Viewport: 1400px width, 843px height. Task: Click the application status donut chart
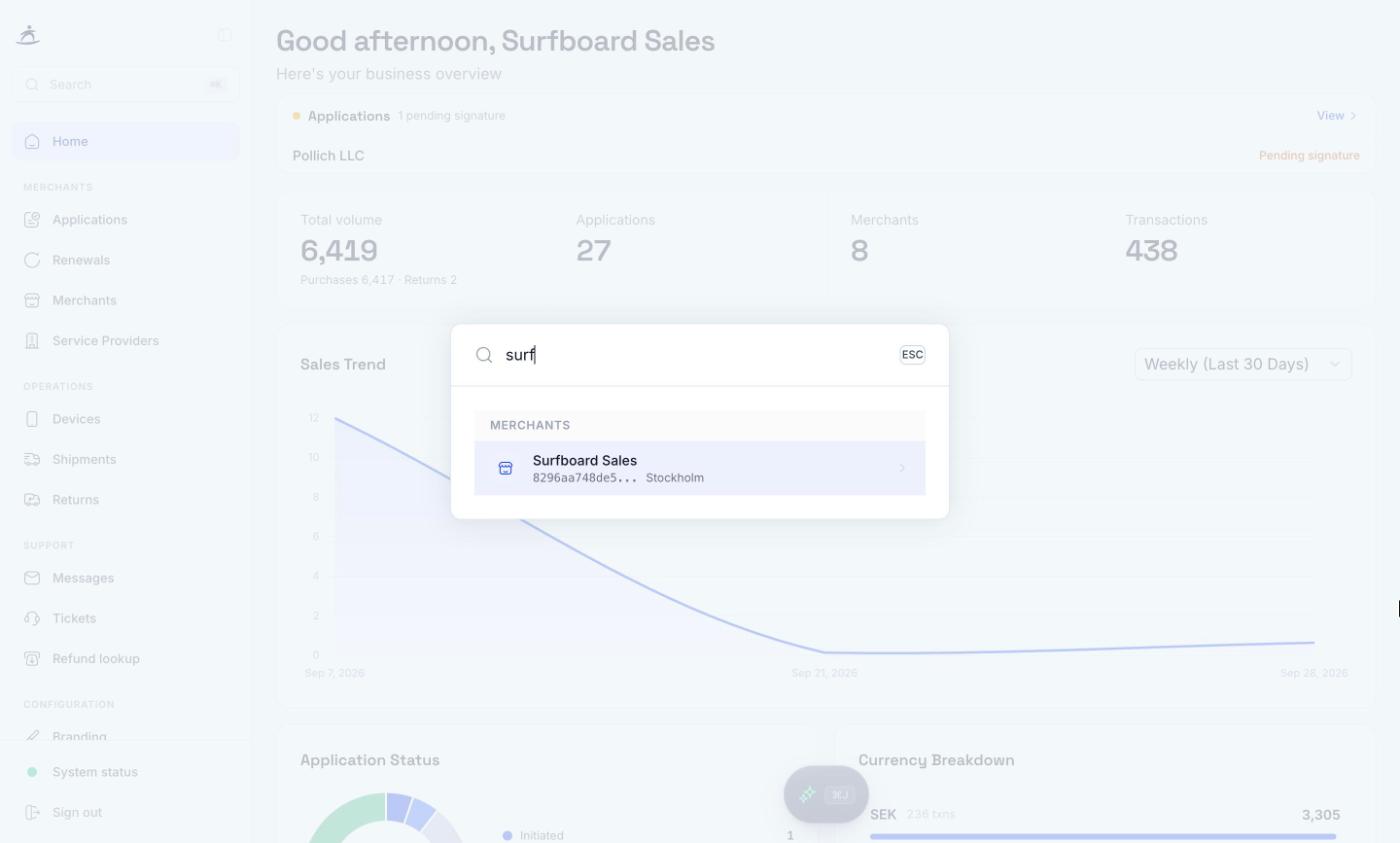(386, 818)
